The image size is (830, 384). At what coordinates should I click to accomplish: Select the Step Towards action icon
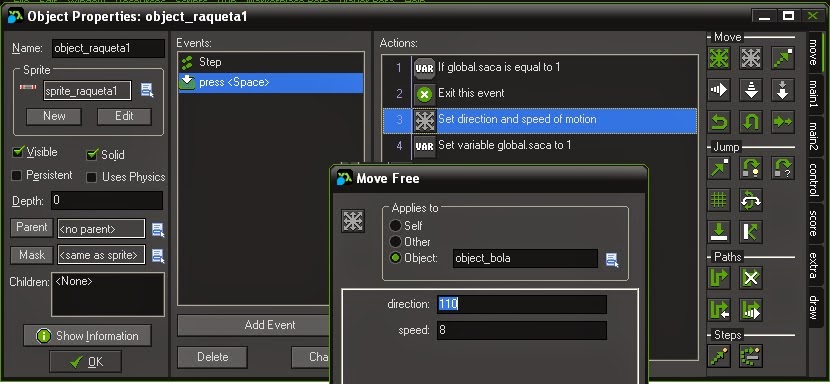(x=719, y=356)
